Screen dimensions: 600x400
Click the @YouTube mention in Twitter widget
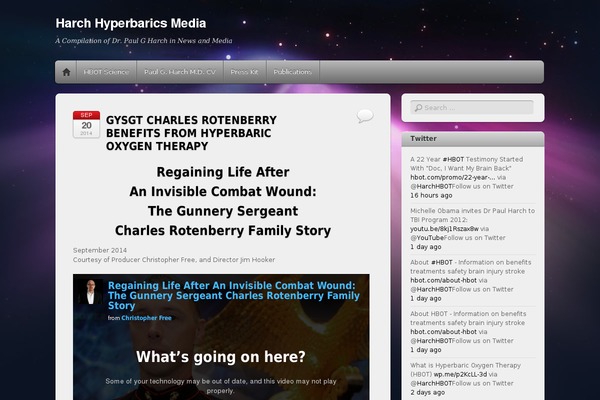point(427,238)
